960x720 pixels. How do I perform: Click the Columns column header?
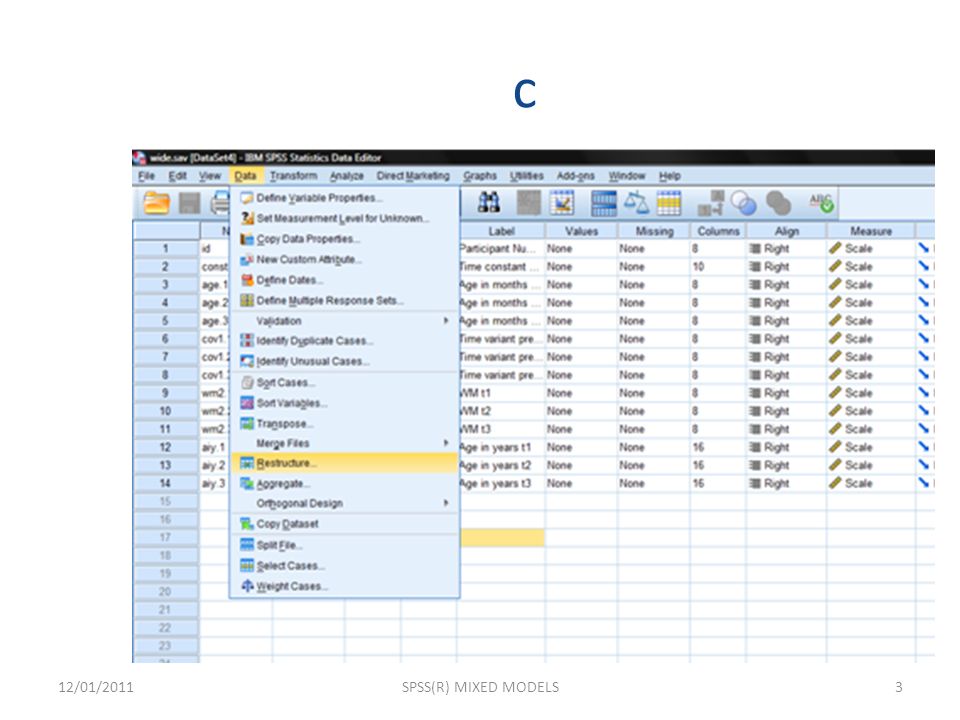pyautogui.click(x=718, y=231)
